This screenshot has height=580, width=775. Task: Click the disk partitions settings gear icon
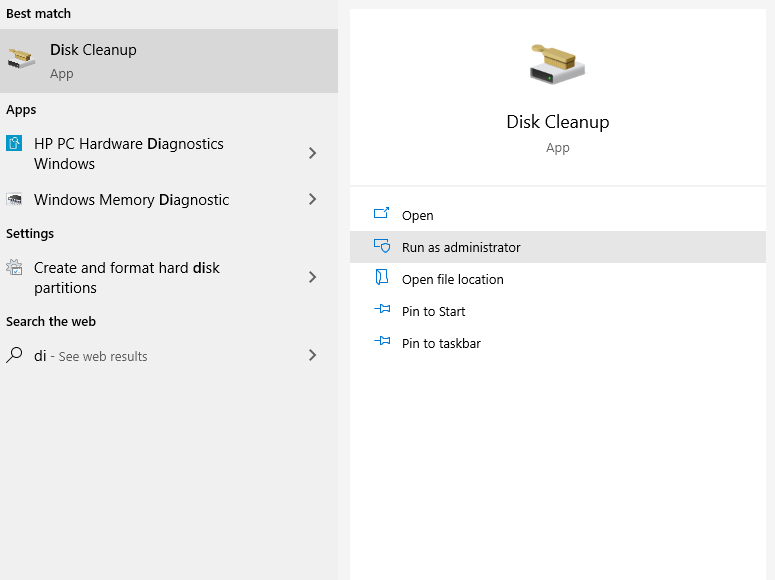(x=14, y=268)
